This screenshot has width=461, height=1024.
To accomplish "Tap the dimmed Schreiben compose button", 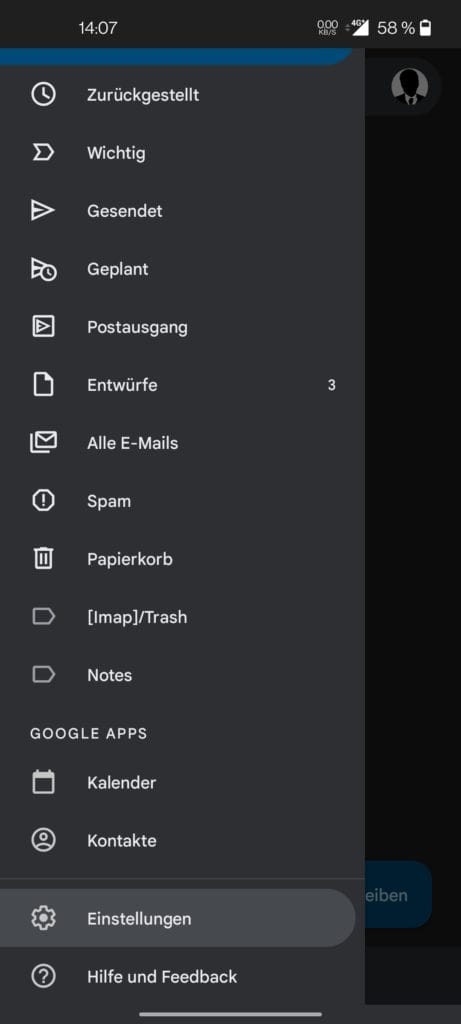I will click(x=398, y=895).
